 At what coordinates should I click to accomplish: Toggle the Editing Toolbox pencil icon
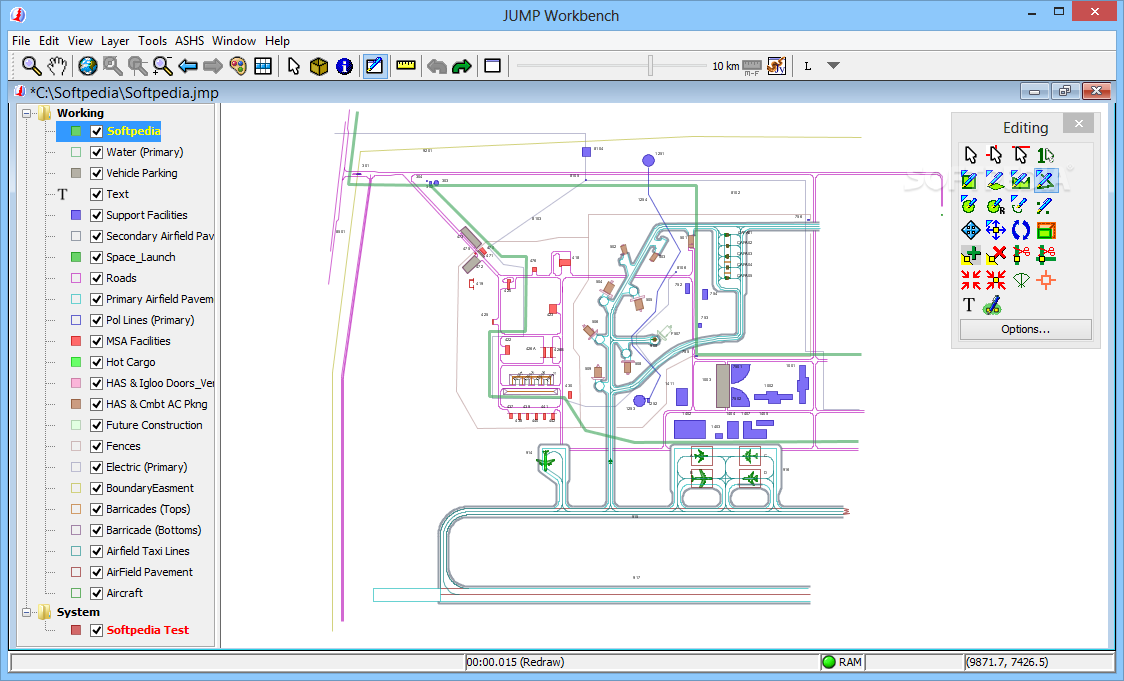click(x=375, y=66)
